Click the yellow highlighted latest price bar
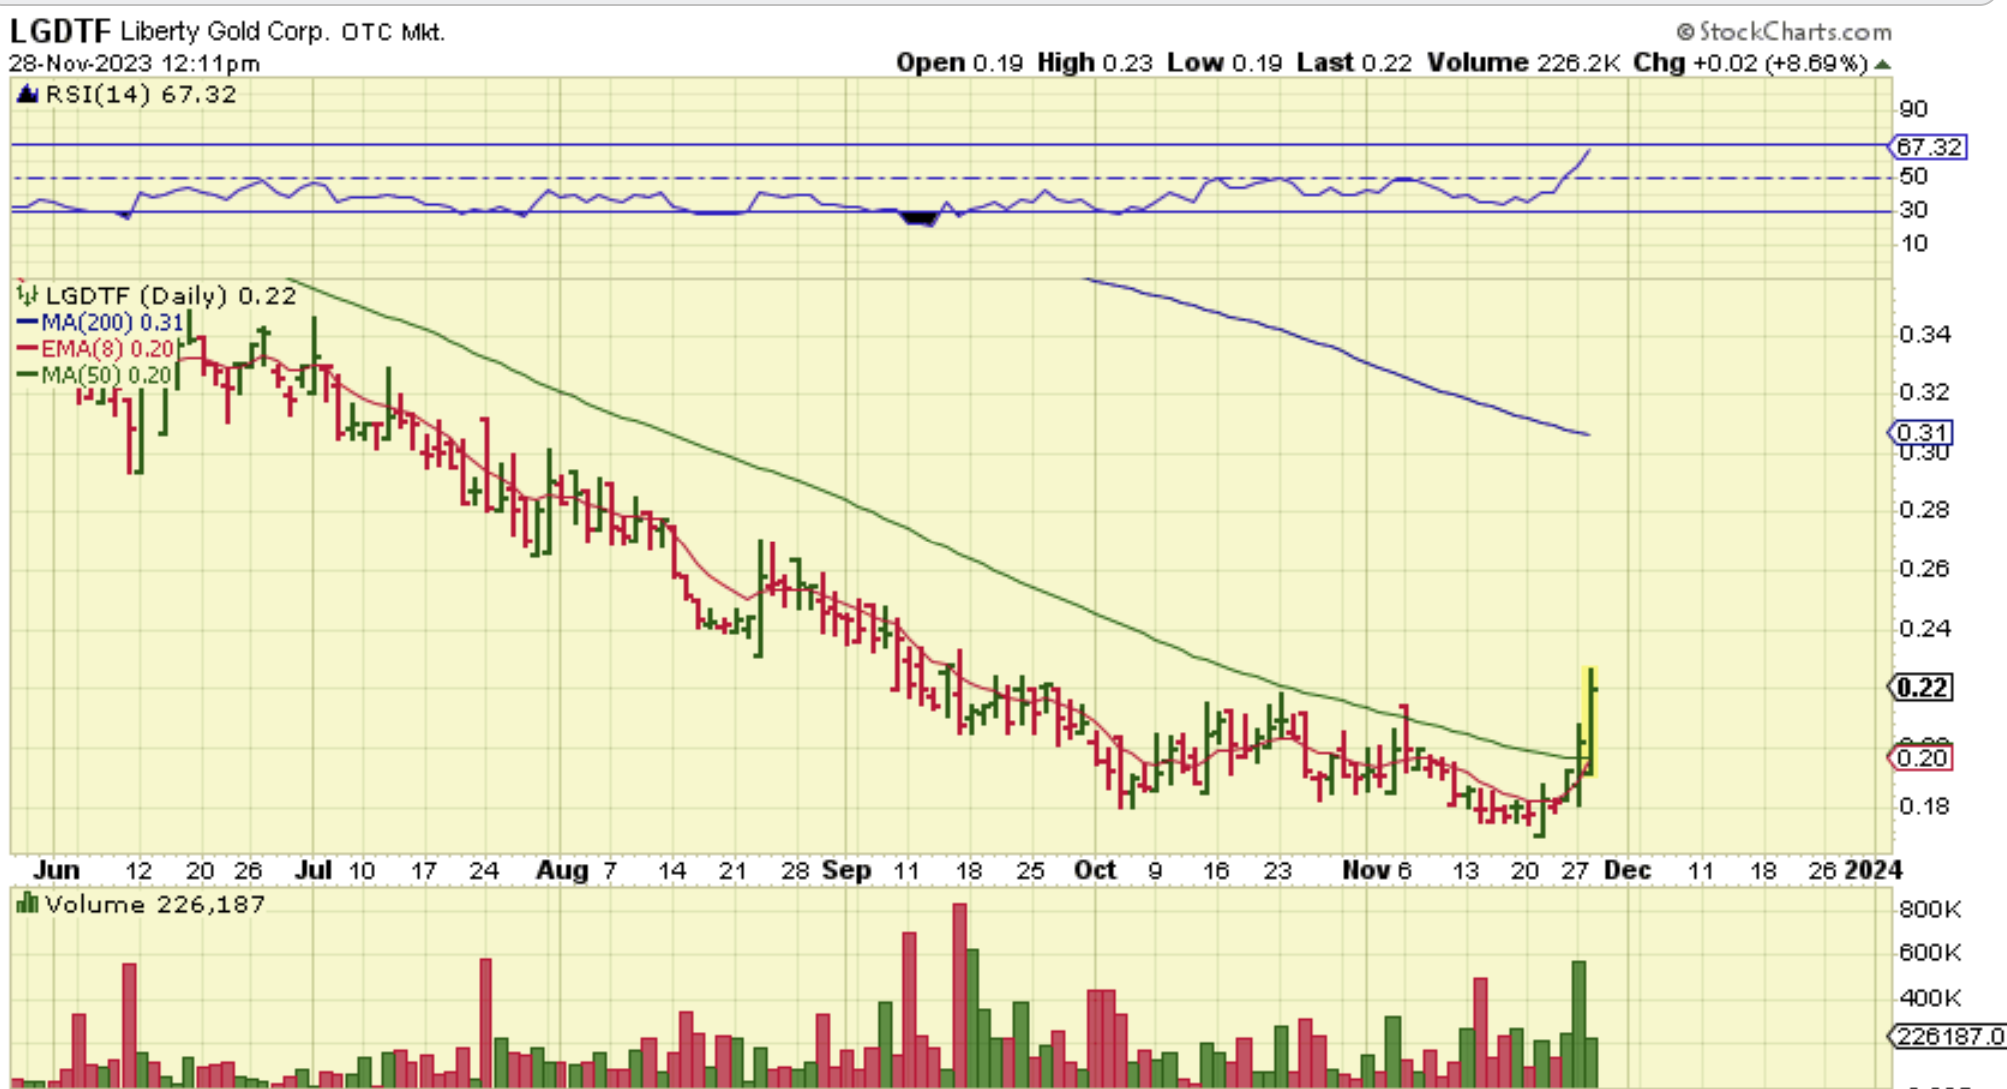The image size is (2007, 1089). [x=1590, y=720]
